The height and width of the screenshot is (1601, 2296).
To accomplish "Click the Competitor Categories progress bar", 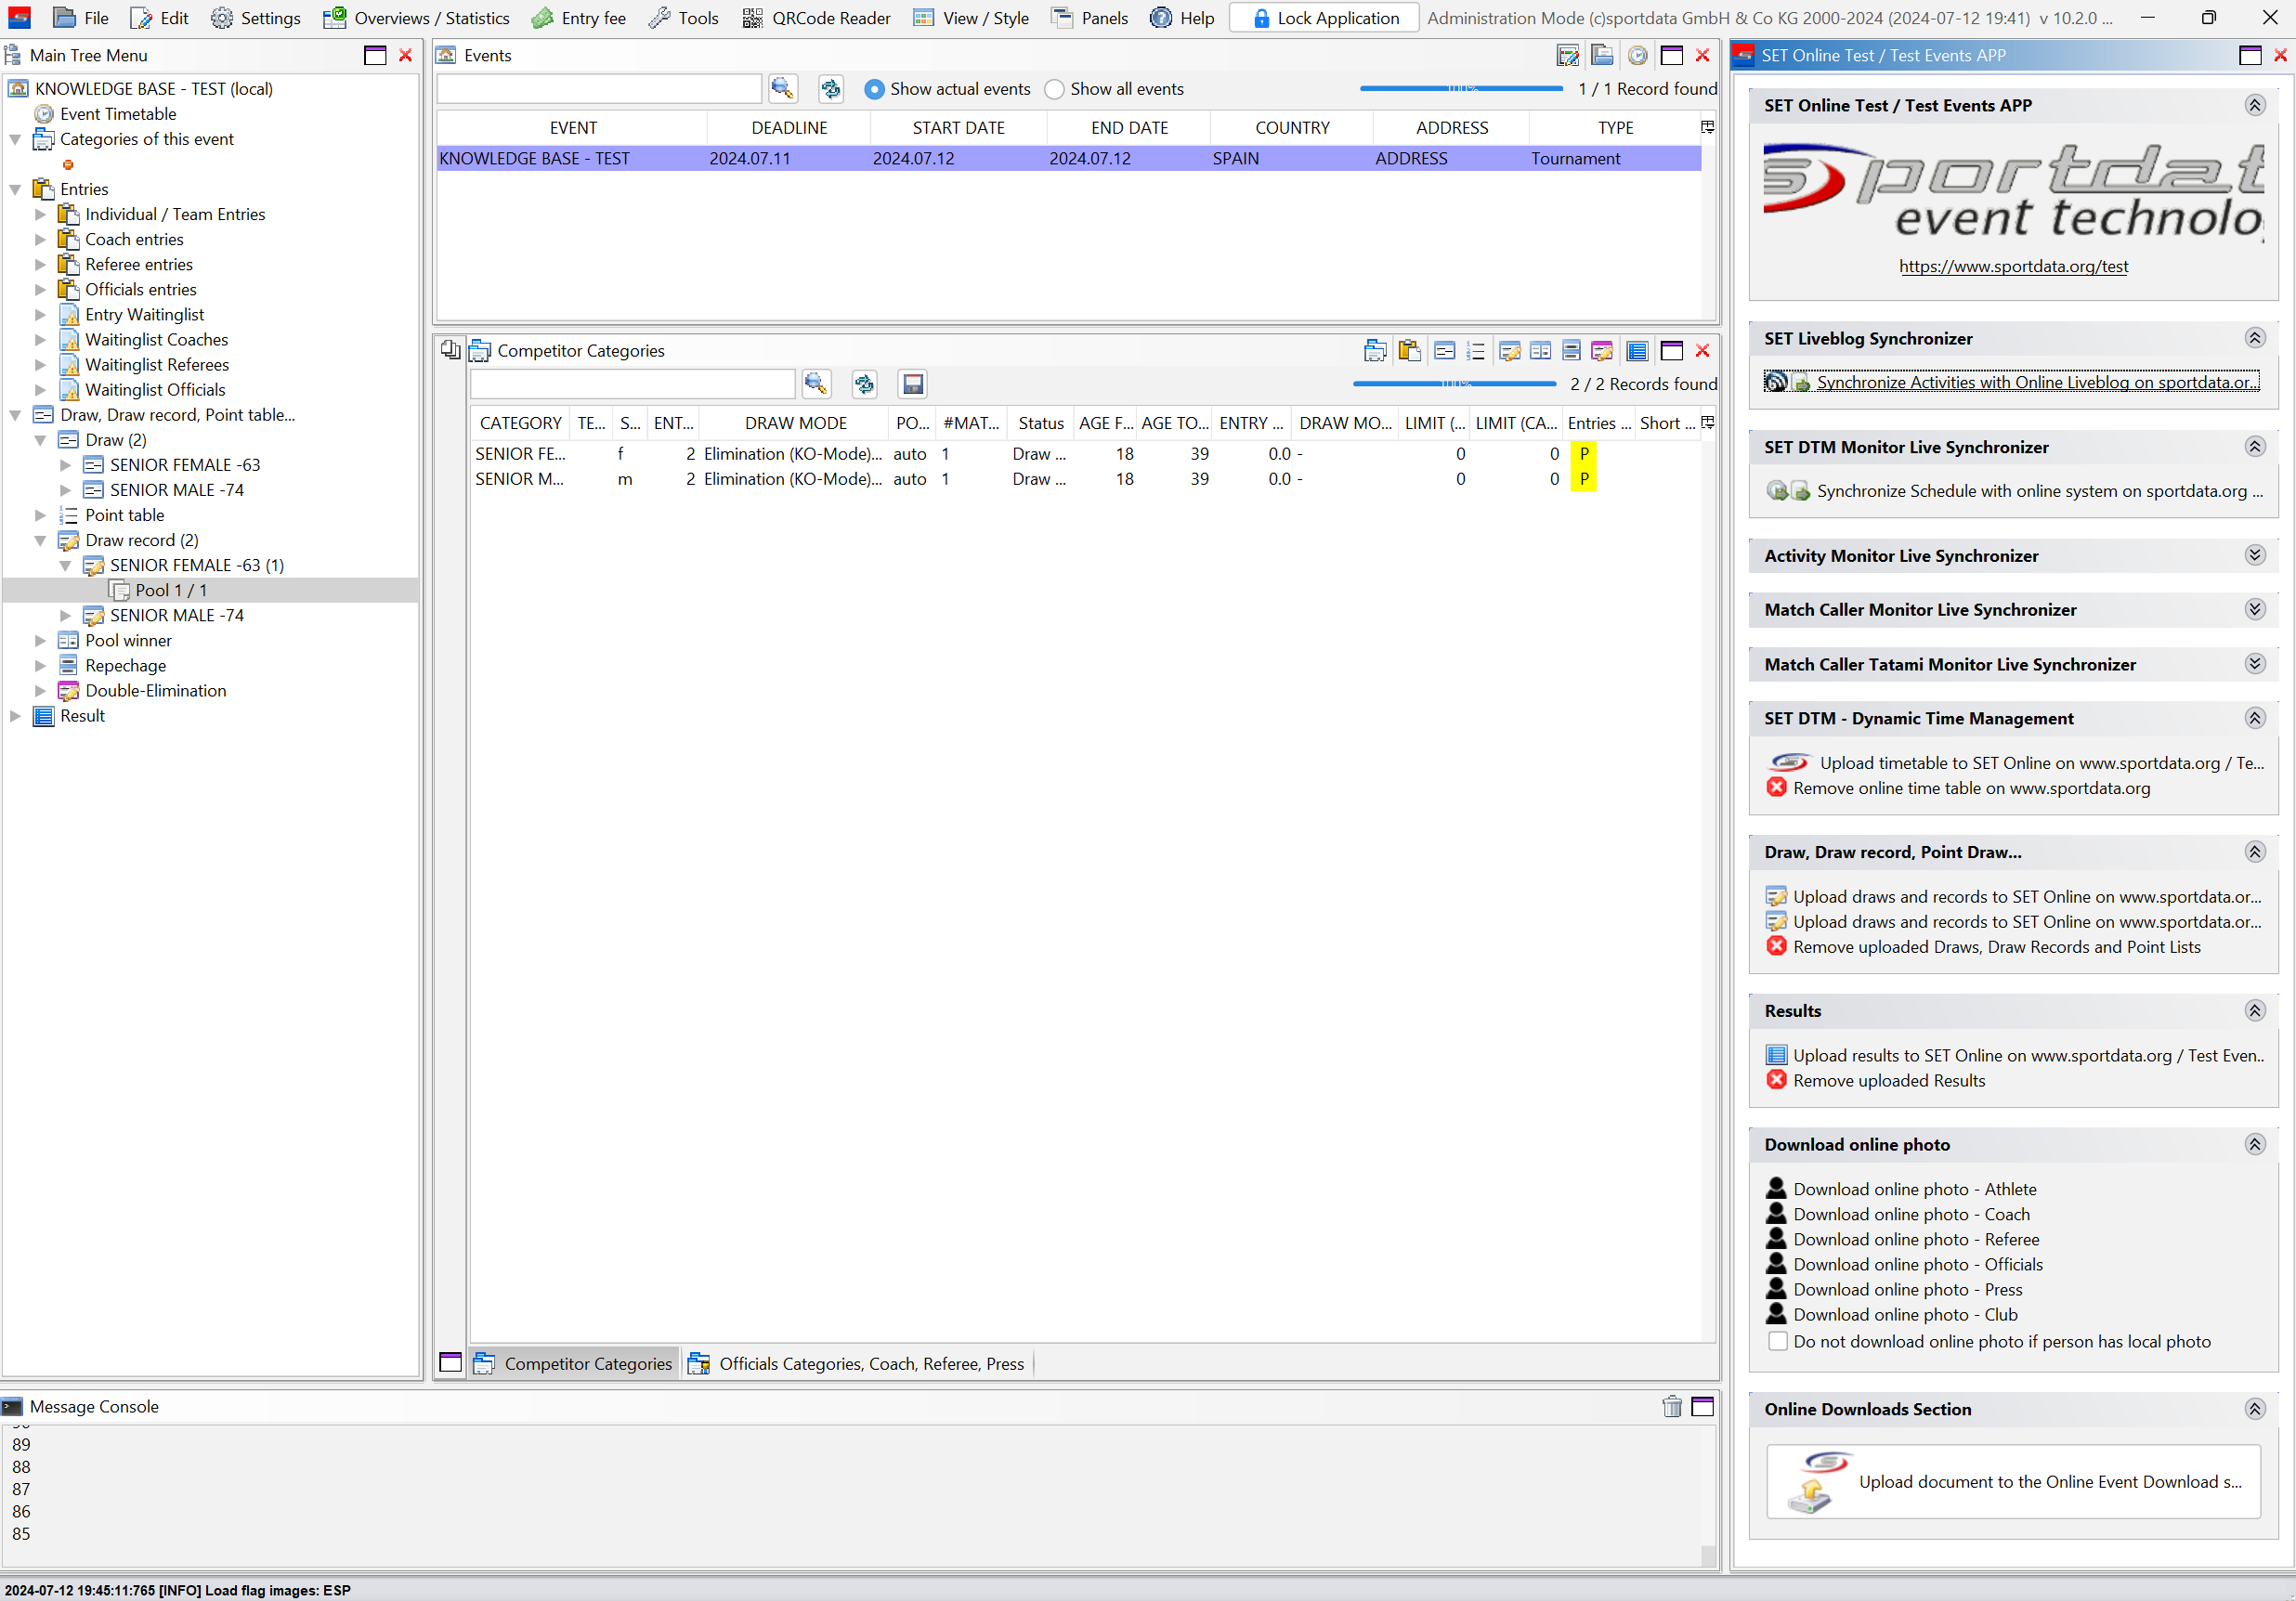I will [x=1454, y=384].
